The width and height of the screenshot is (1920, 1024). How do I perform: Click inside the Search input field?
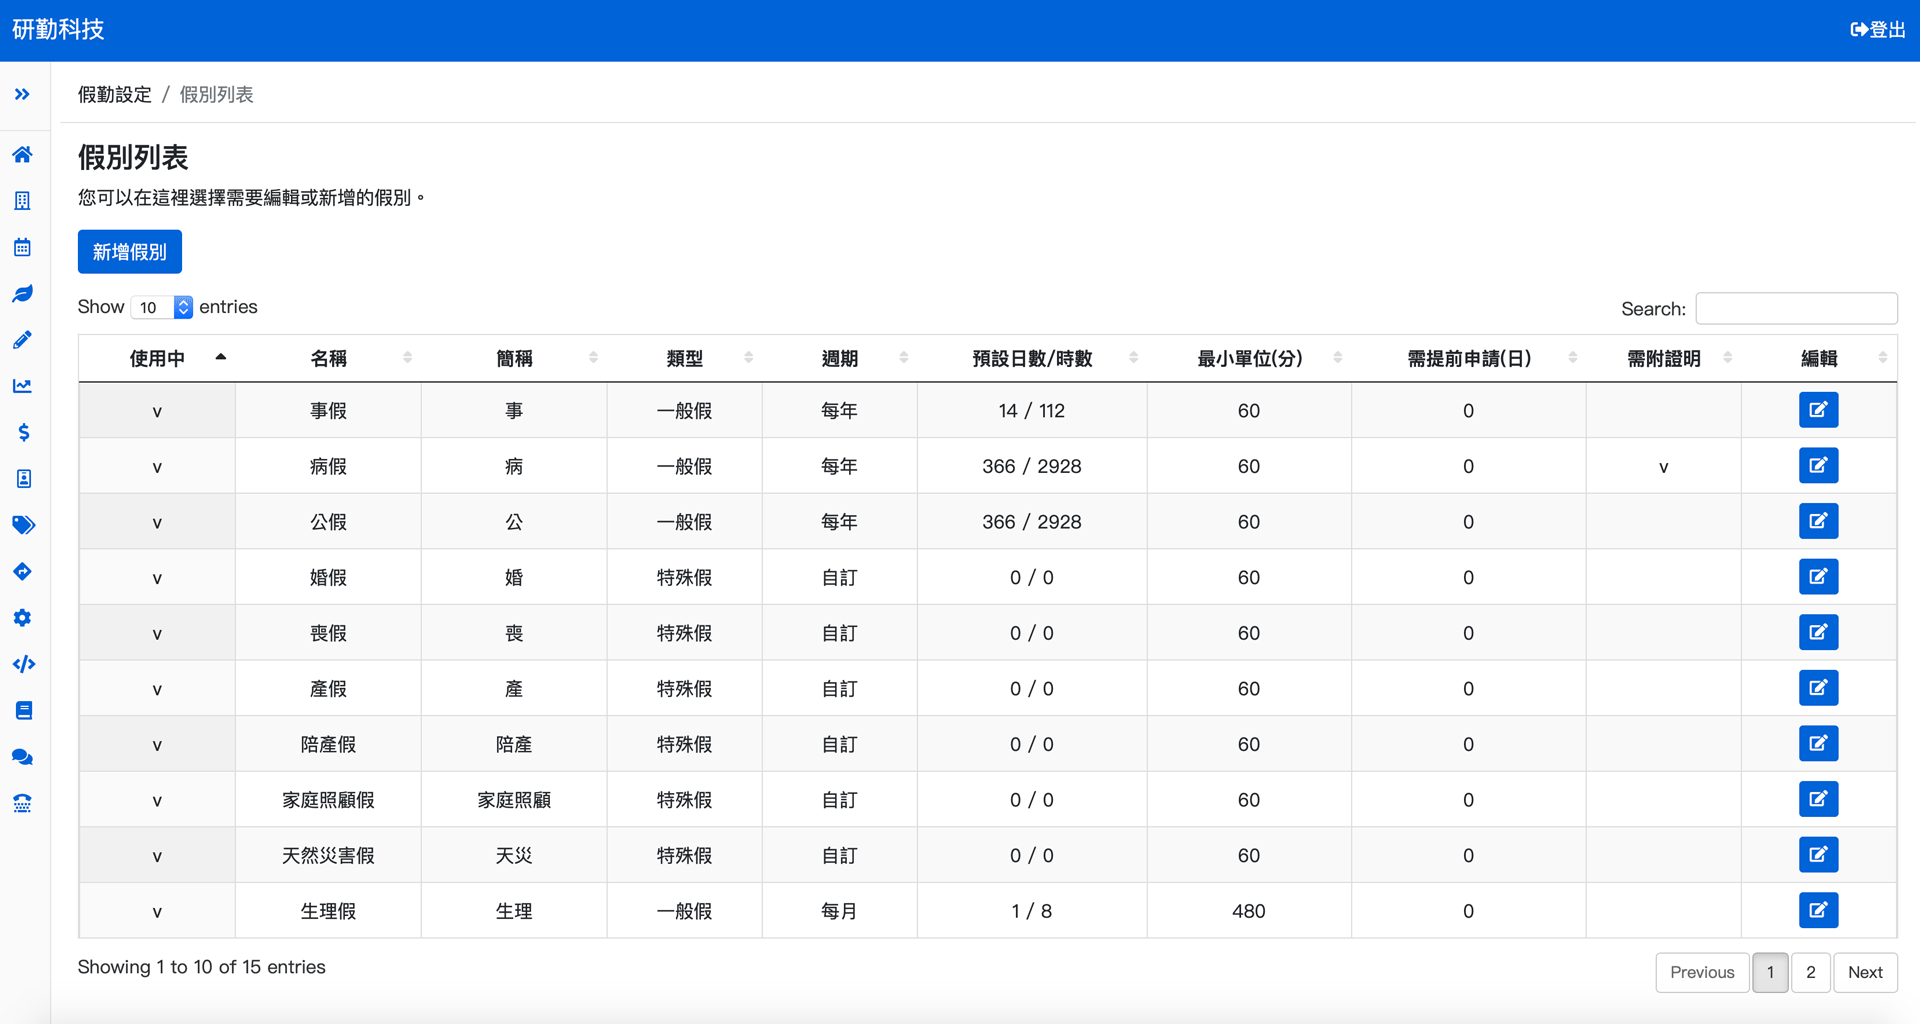1795,308
